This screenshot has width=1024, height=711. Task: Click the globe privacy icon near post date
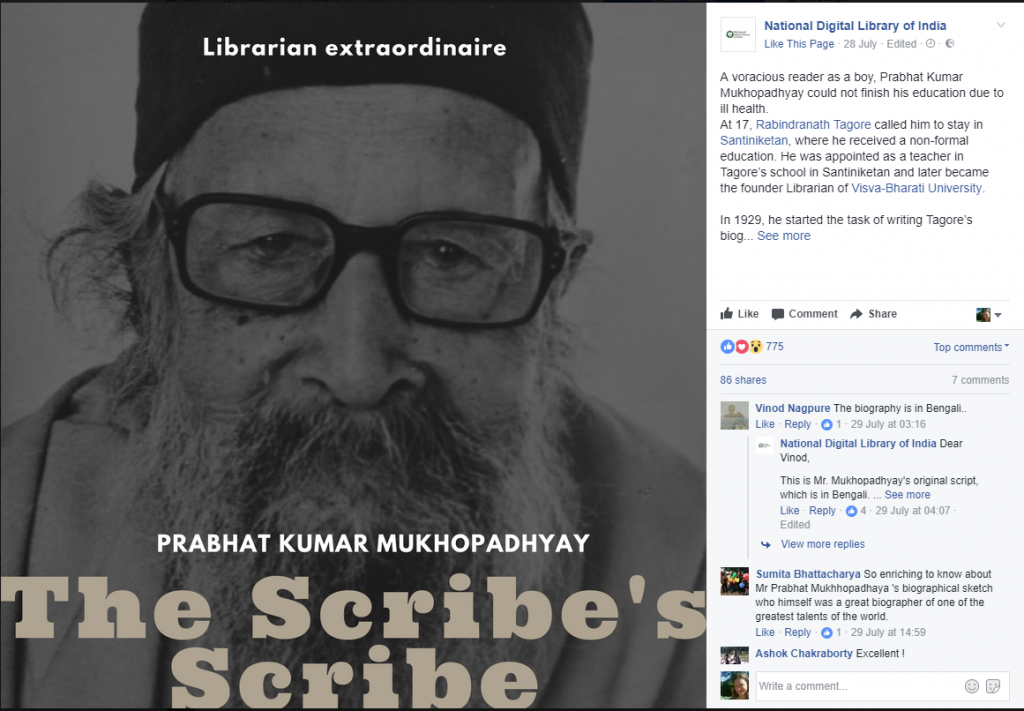(950, 44)
